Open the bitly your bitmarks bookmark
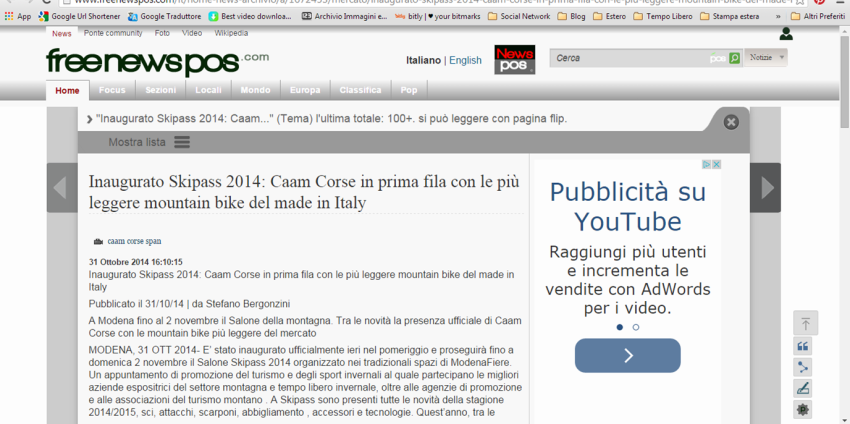The height and width of the screenshot is (424, 850). point(437,16)
